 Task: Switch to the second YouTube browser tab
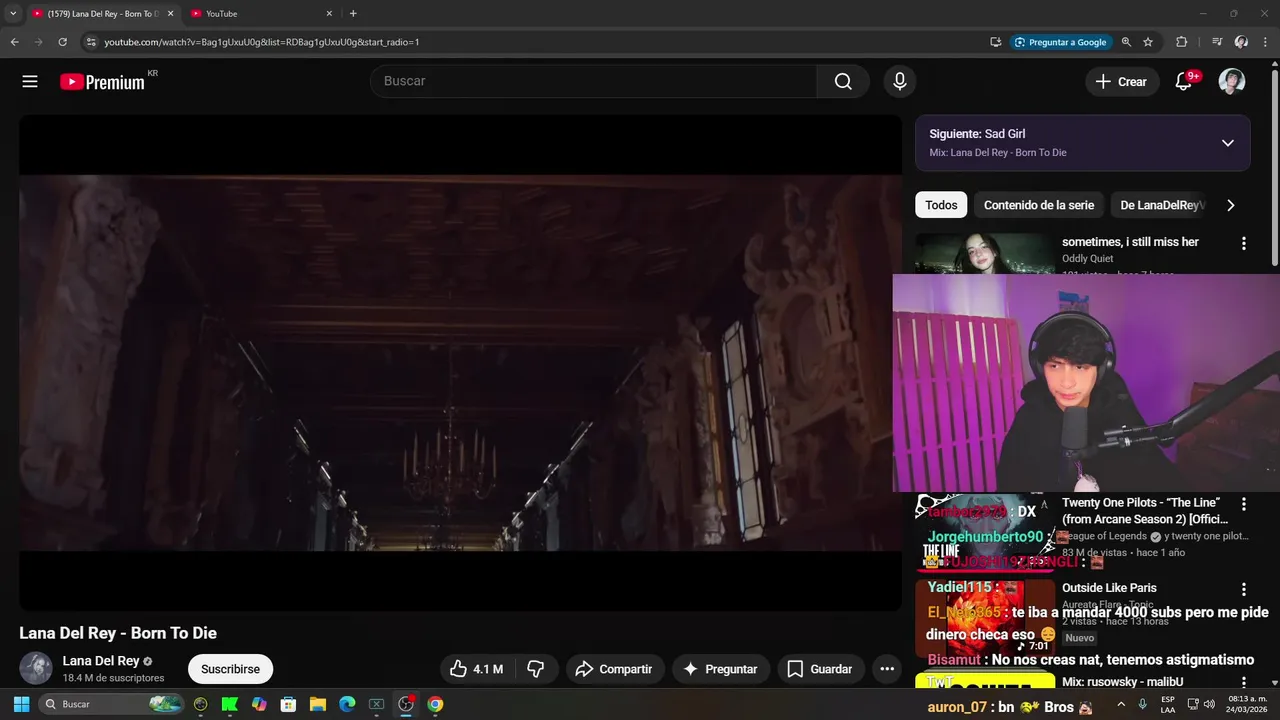point(260,14)
